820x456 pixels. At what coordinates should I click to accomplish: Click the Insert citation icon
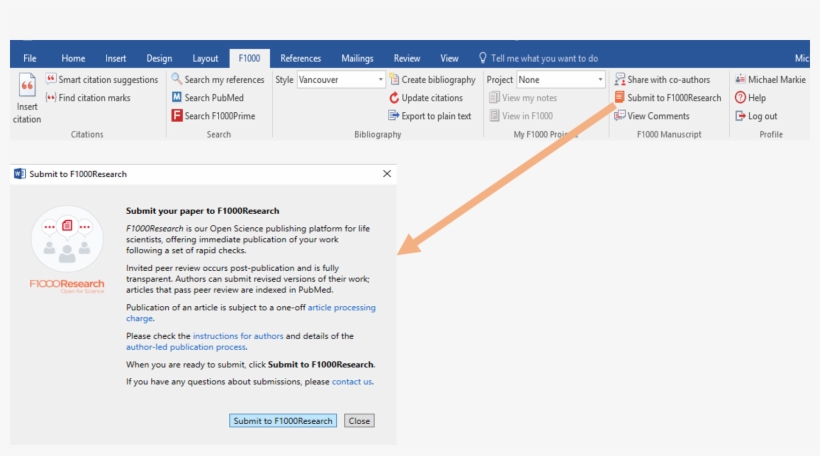(27, 85)
